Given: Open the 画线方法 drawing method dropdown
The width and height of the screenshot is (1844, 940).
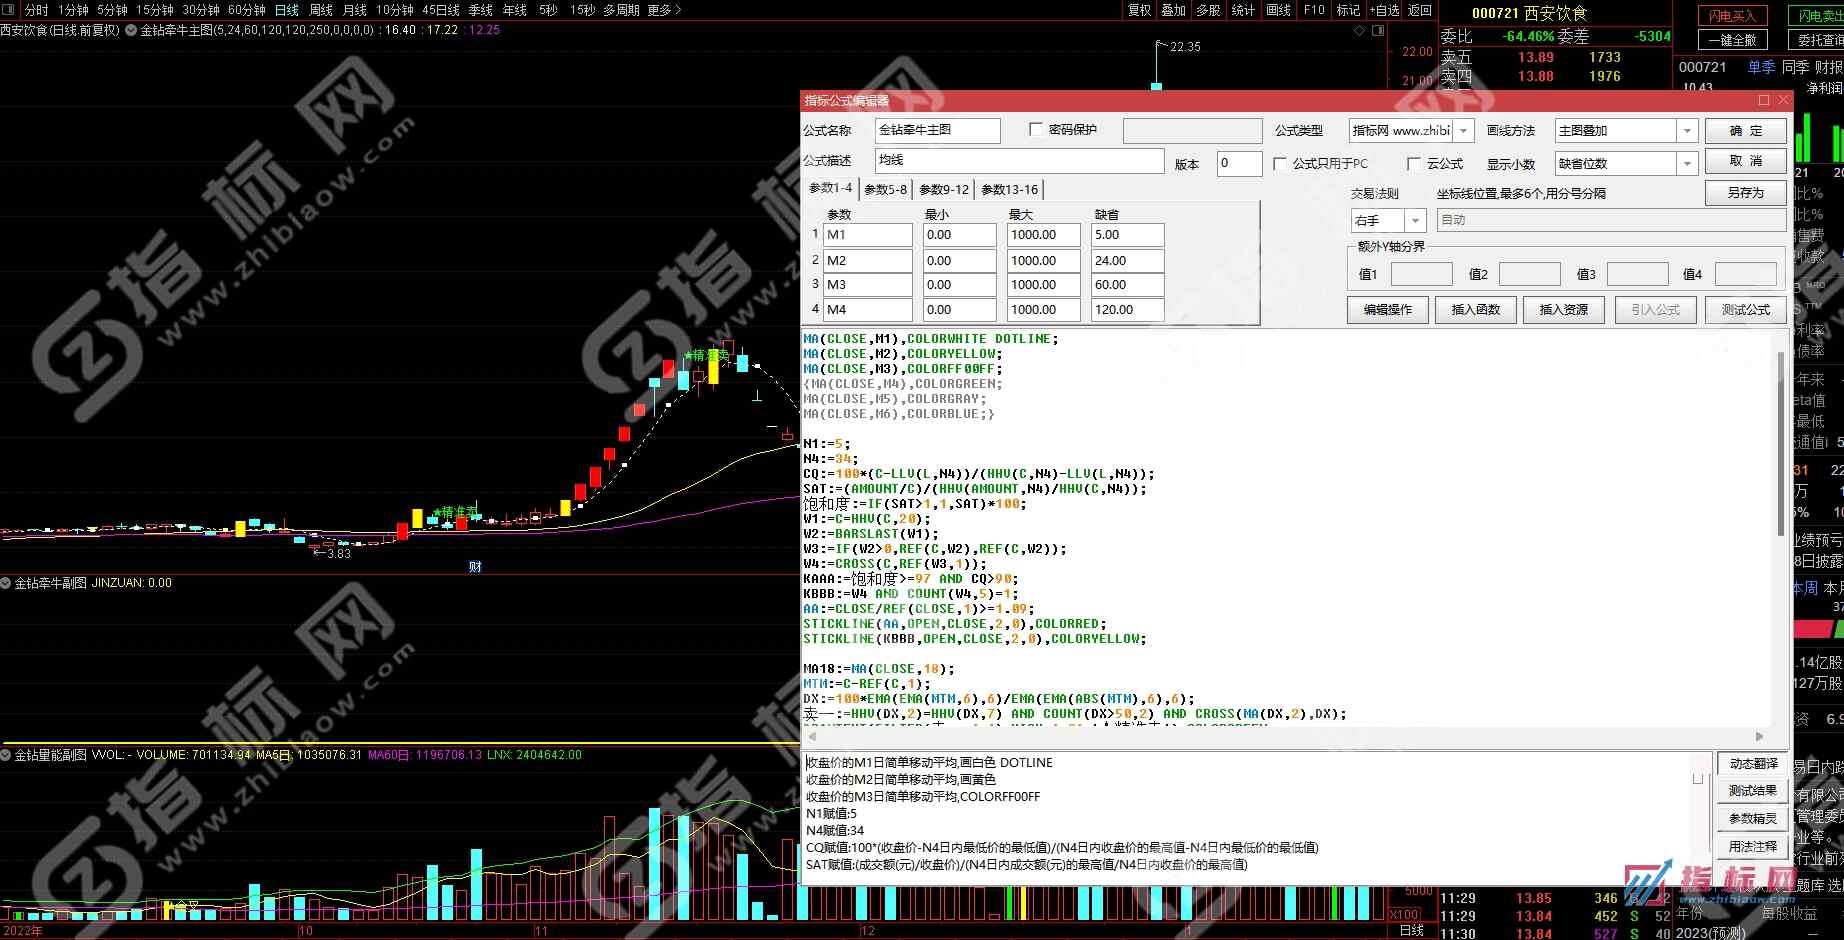Looking at the screenshot, I should (1685, 130).
